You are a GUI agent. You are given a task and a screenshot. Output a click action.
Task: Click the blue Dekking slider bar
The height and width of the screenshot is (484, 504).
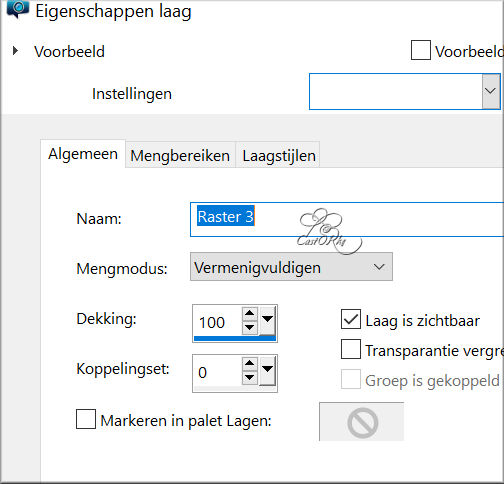[x=235, y=339]
